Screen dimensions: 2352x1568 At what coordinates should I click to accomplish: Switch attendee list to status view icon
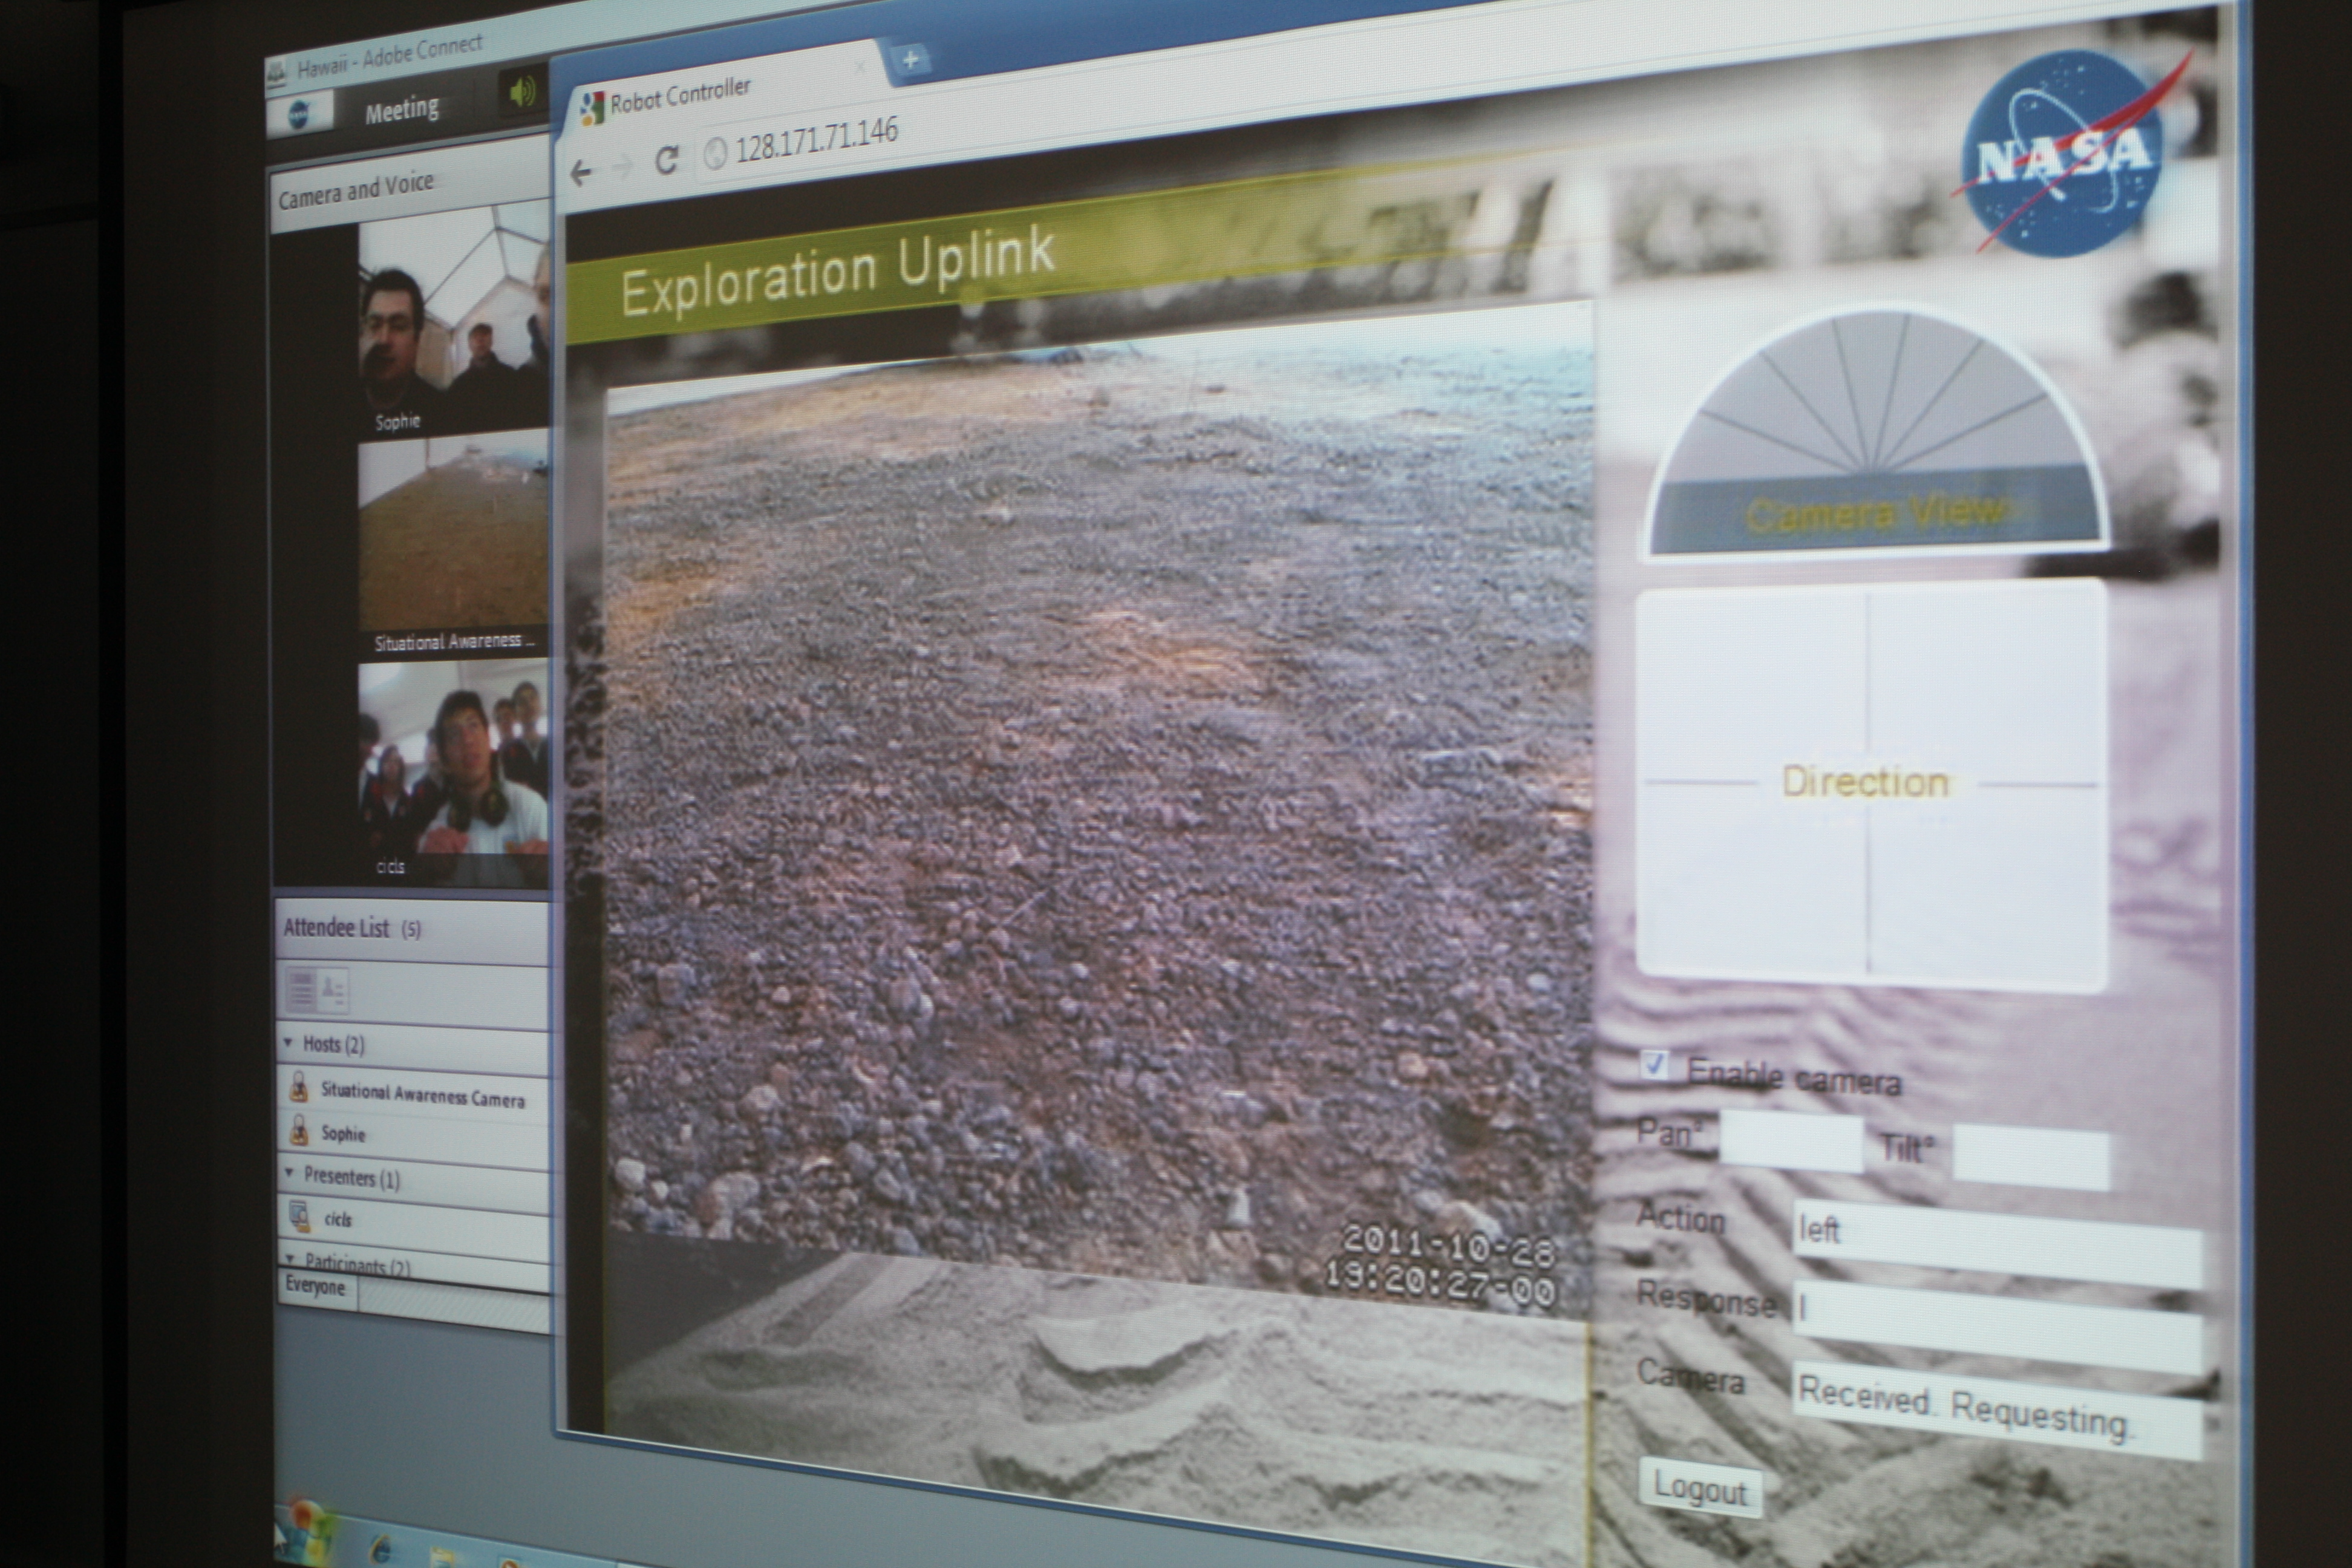tap(333, 991)
